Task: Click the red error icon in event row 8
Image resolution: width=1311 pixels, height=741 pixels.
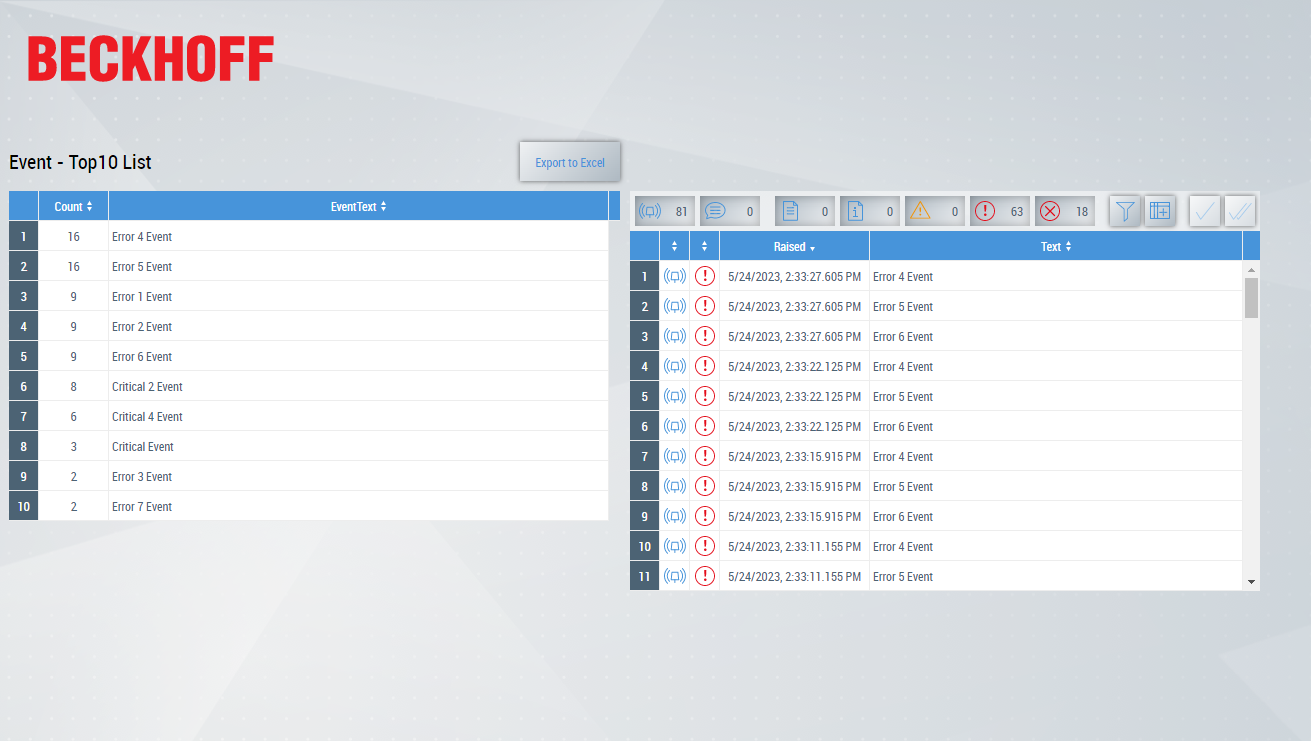Action: tap(705, 486)
